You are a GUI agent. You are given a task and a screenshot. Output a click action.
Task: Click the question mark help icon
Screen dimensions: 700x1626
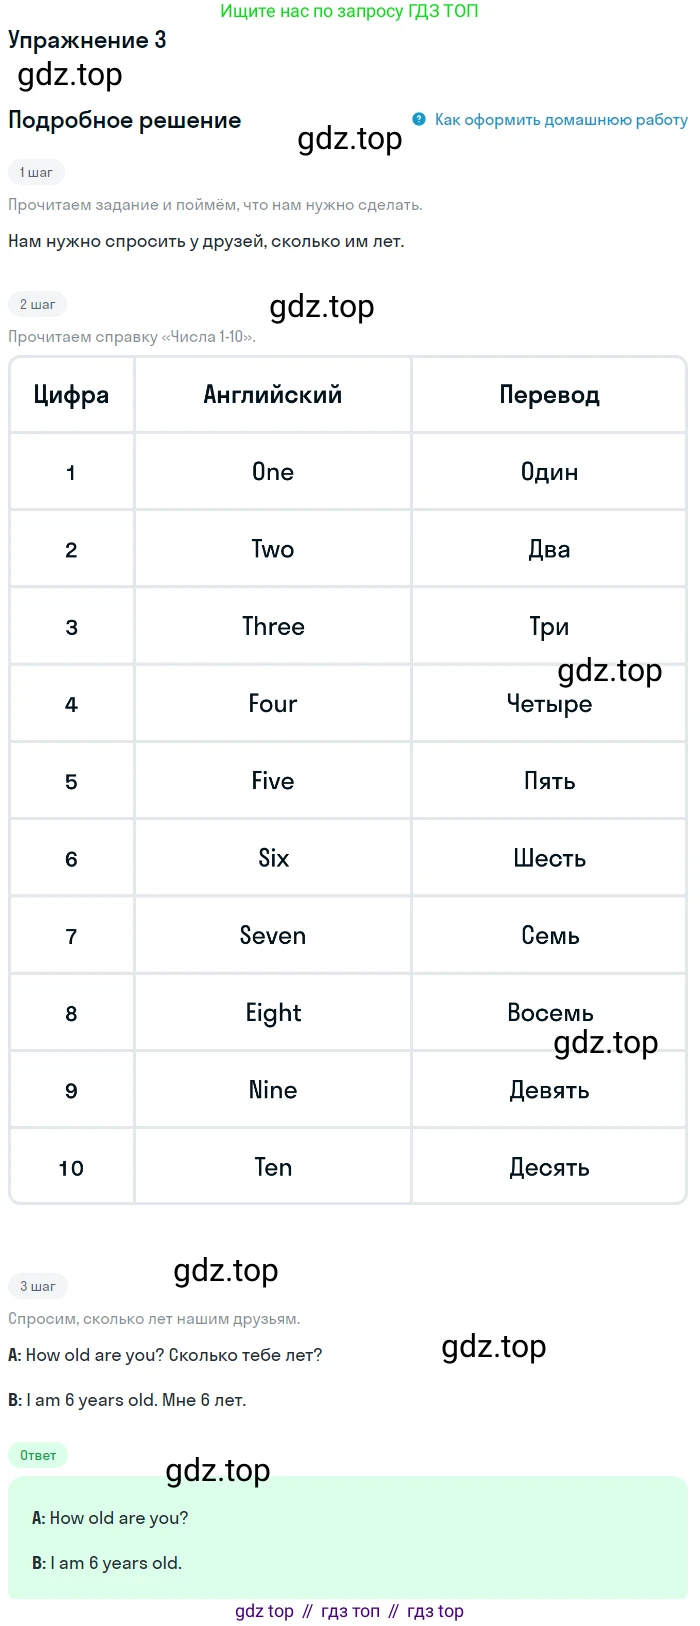(x=419, y=119)
